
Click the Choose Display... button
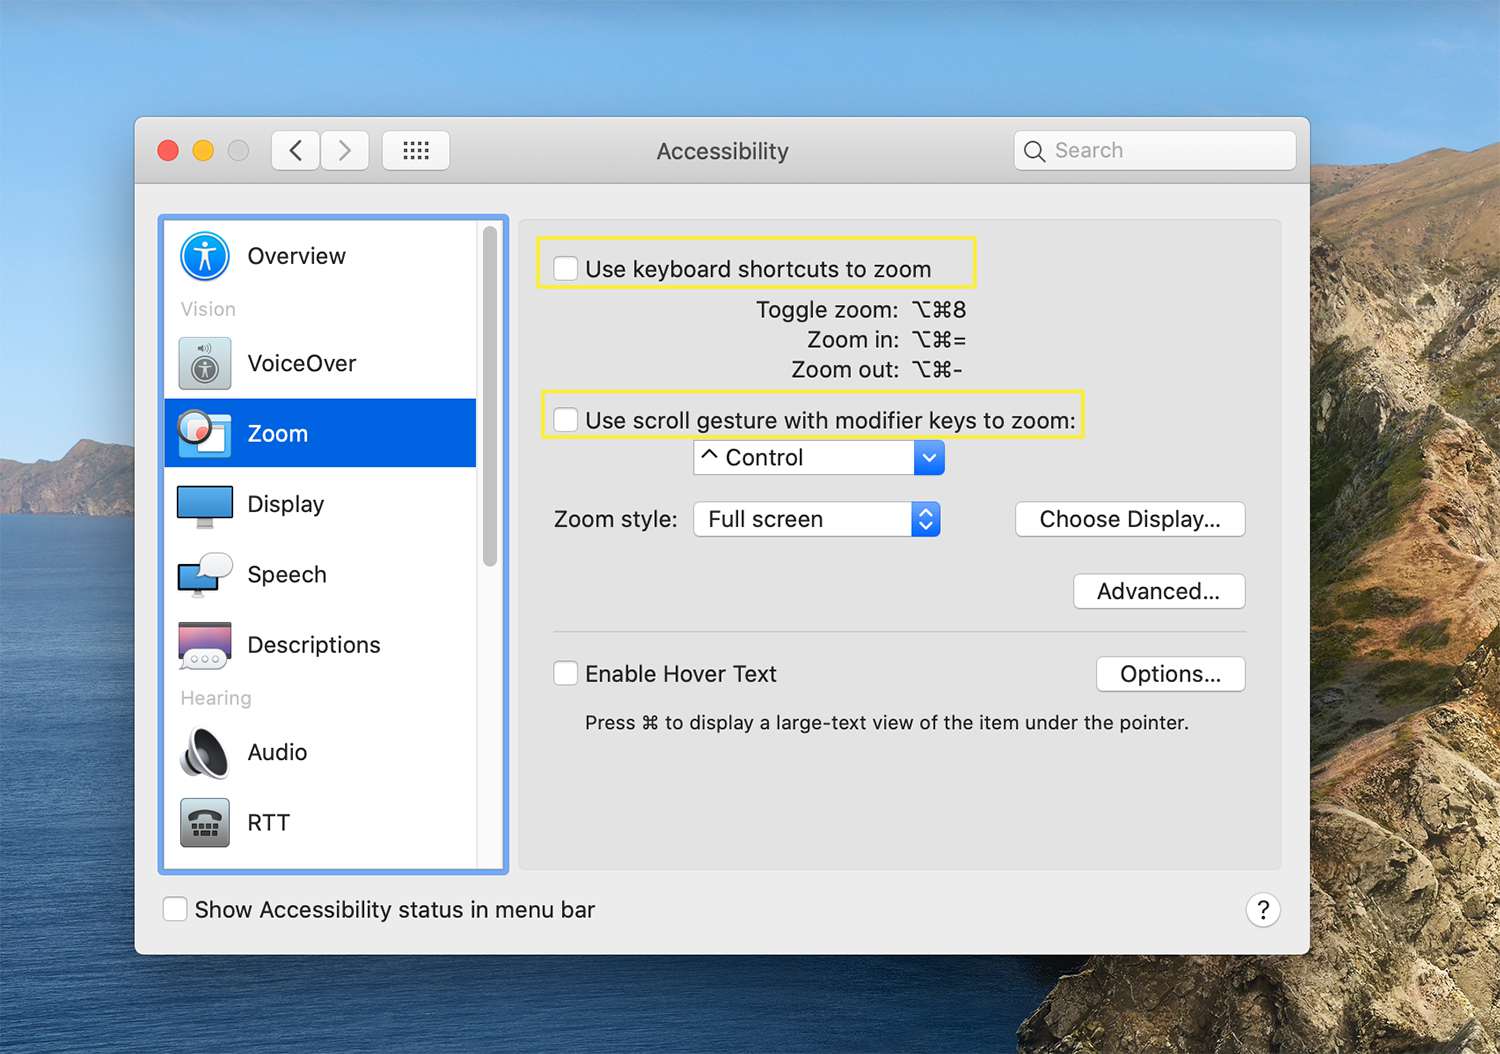[1130, 519]
